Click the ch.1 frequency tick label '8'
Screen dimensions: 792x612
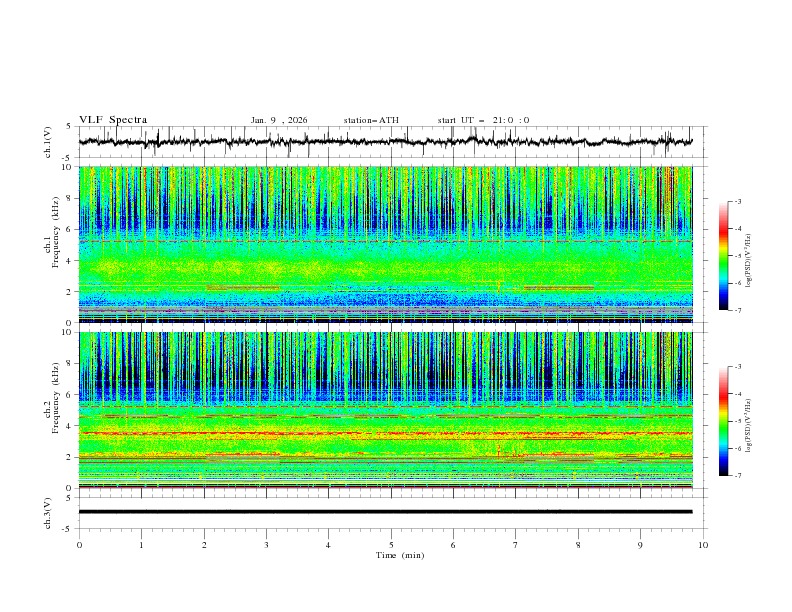click(69, 198)
